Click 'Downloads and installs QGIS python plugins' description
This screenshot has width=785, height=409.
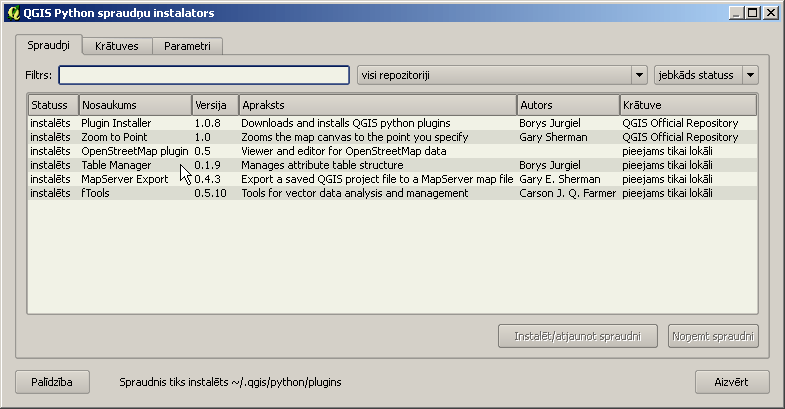pyautogui.click(x=345, y=123)
